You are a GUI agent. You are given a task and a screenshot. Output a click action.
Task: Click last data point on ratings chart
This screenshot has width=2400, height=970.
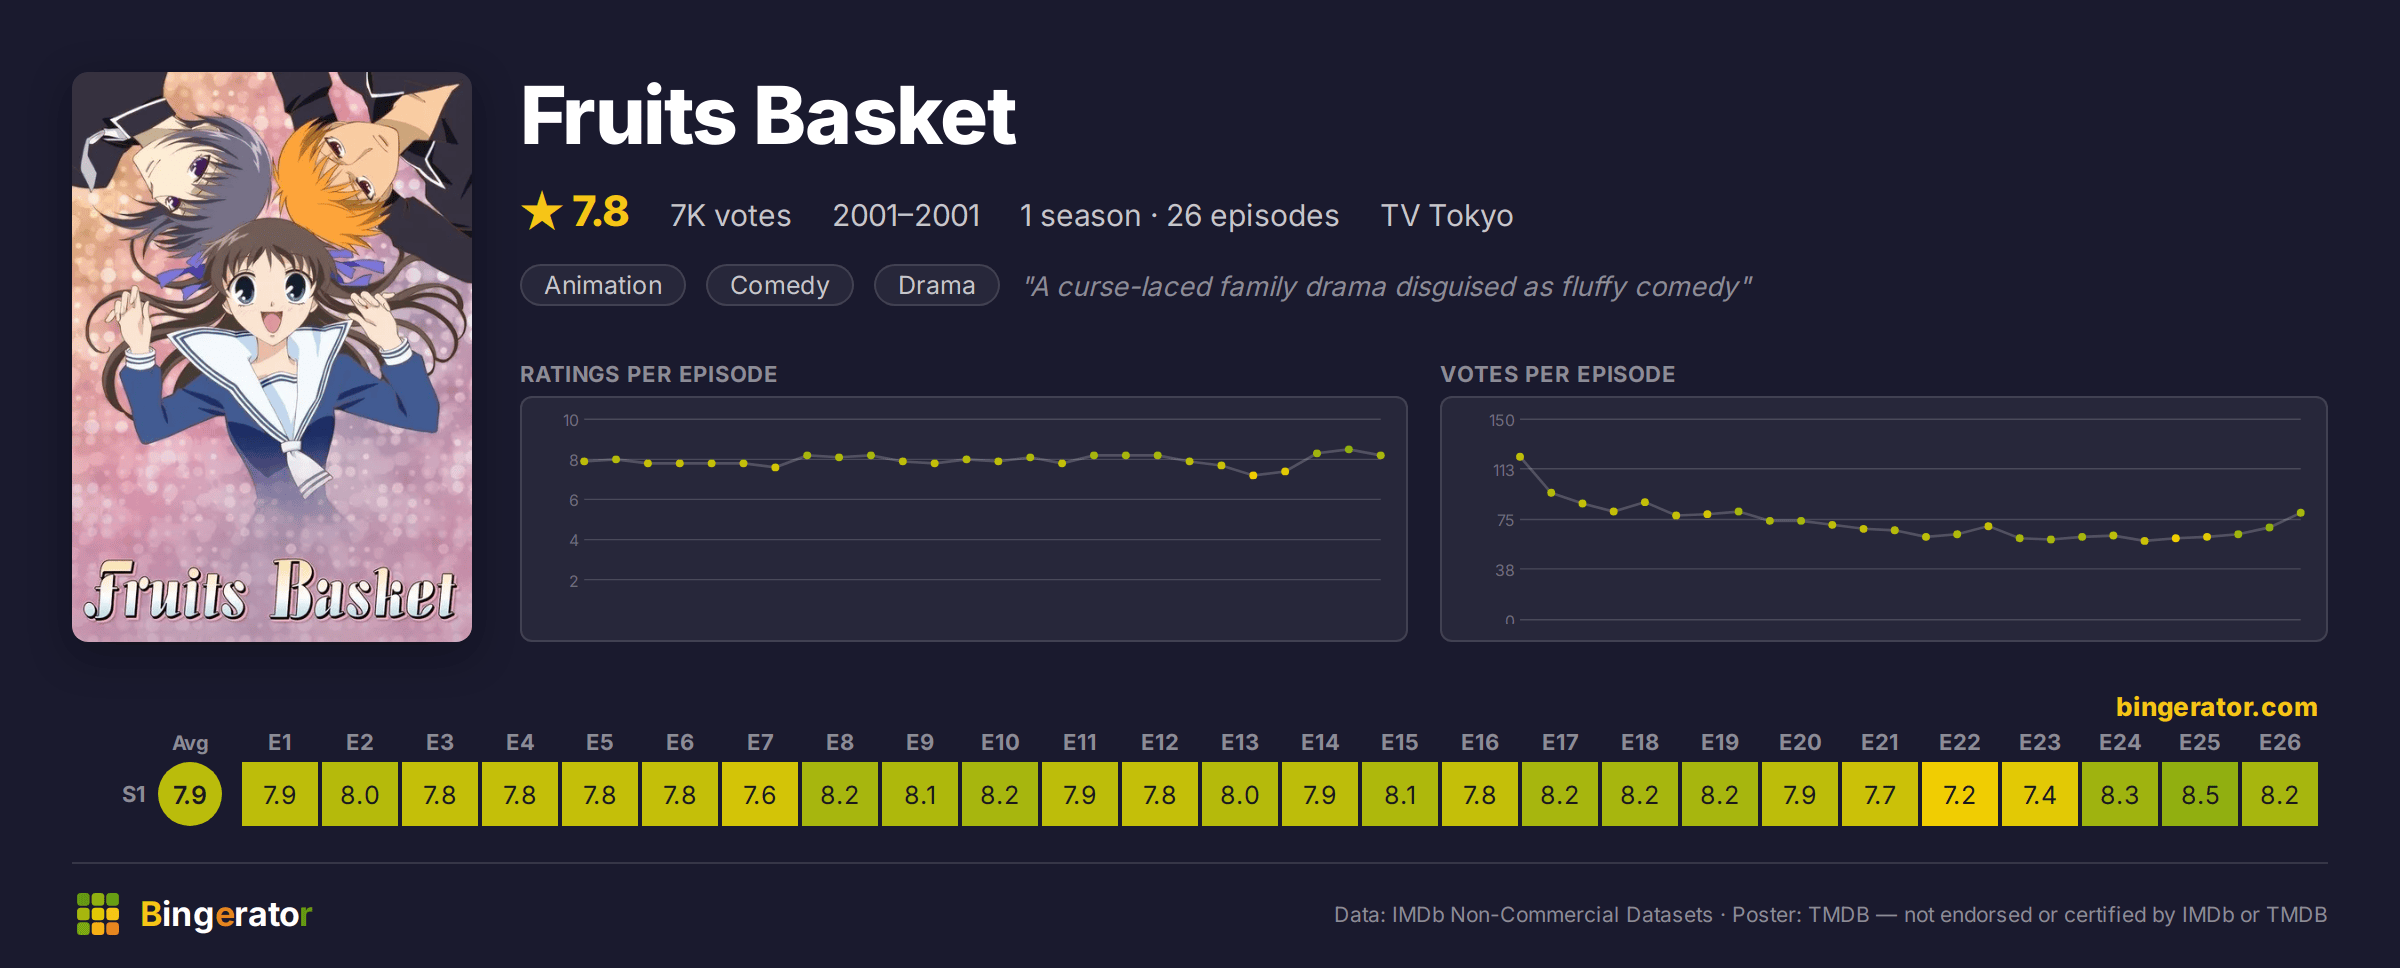pyautogui.click(x=1381, y=456)
